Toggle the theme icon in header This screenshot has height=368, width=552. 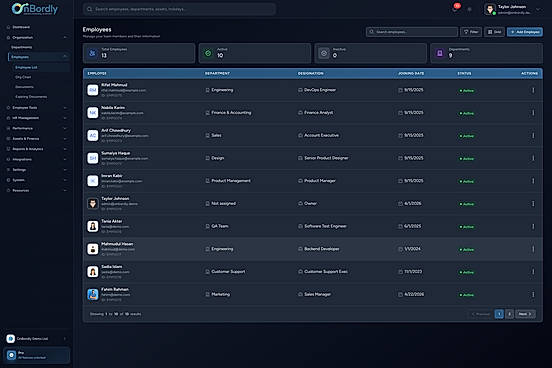pyautogui.click(x=469, y=10)
